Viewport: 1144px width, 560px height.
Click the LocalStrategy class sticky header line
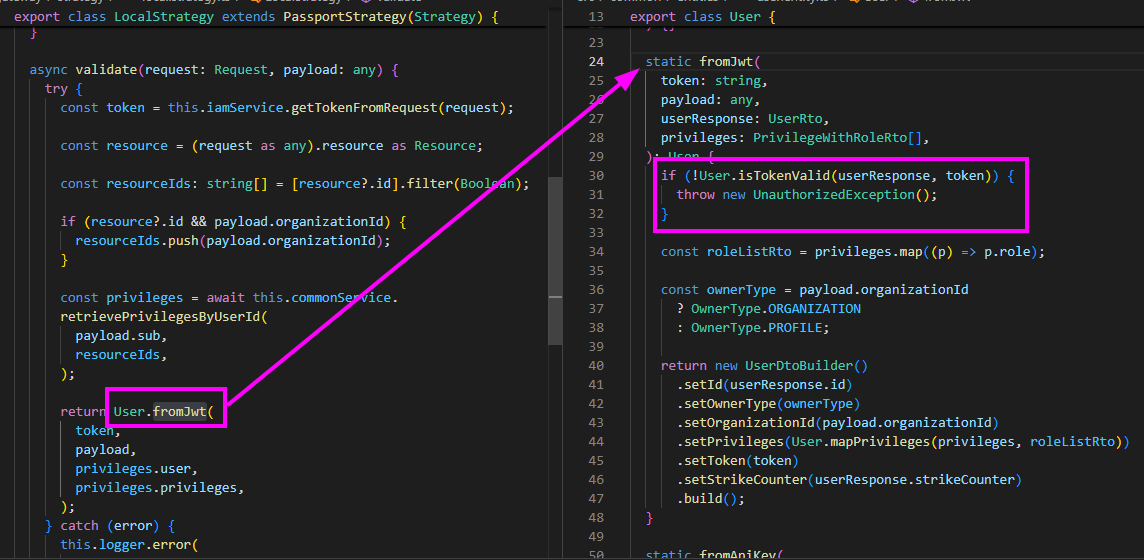tap(256, 15)
